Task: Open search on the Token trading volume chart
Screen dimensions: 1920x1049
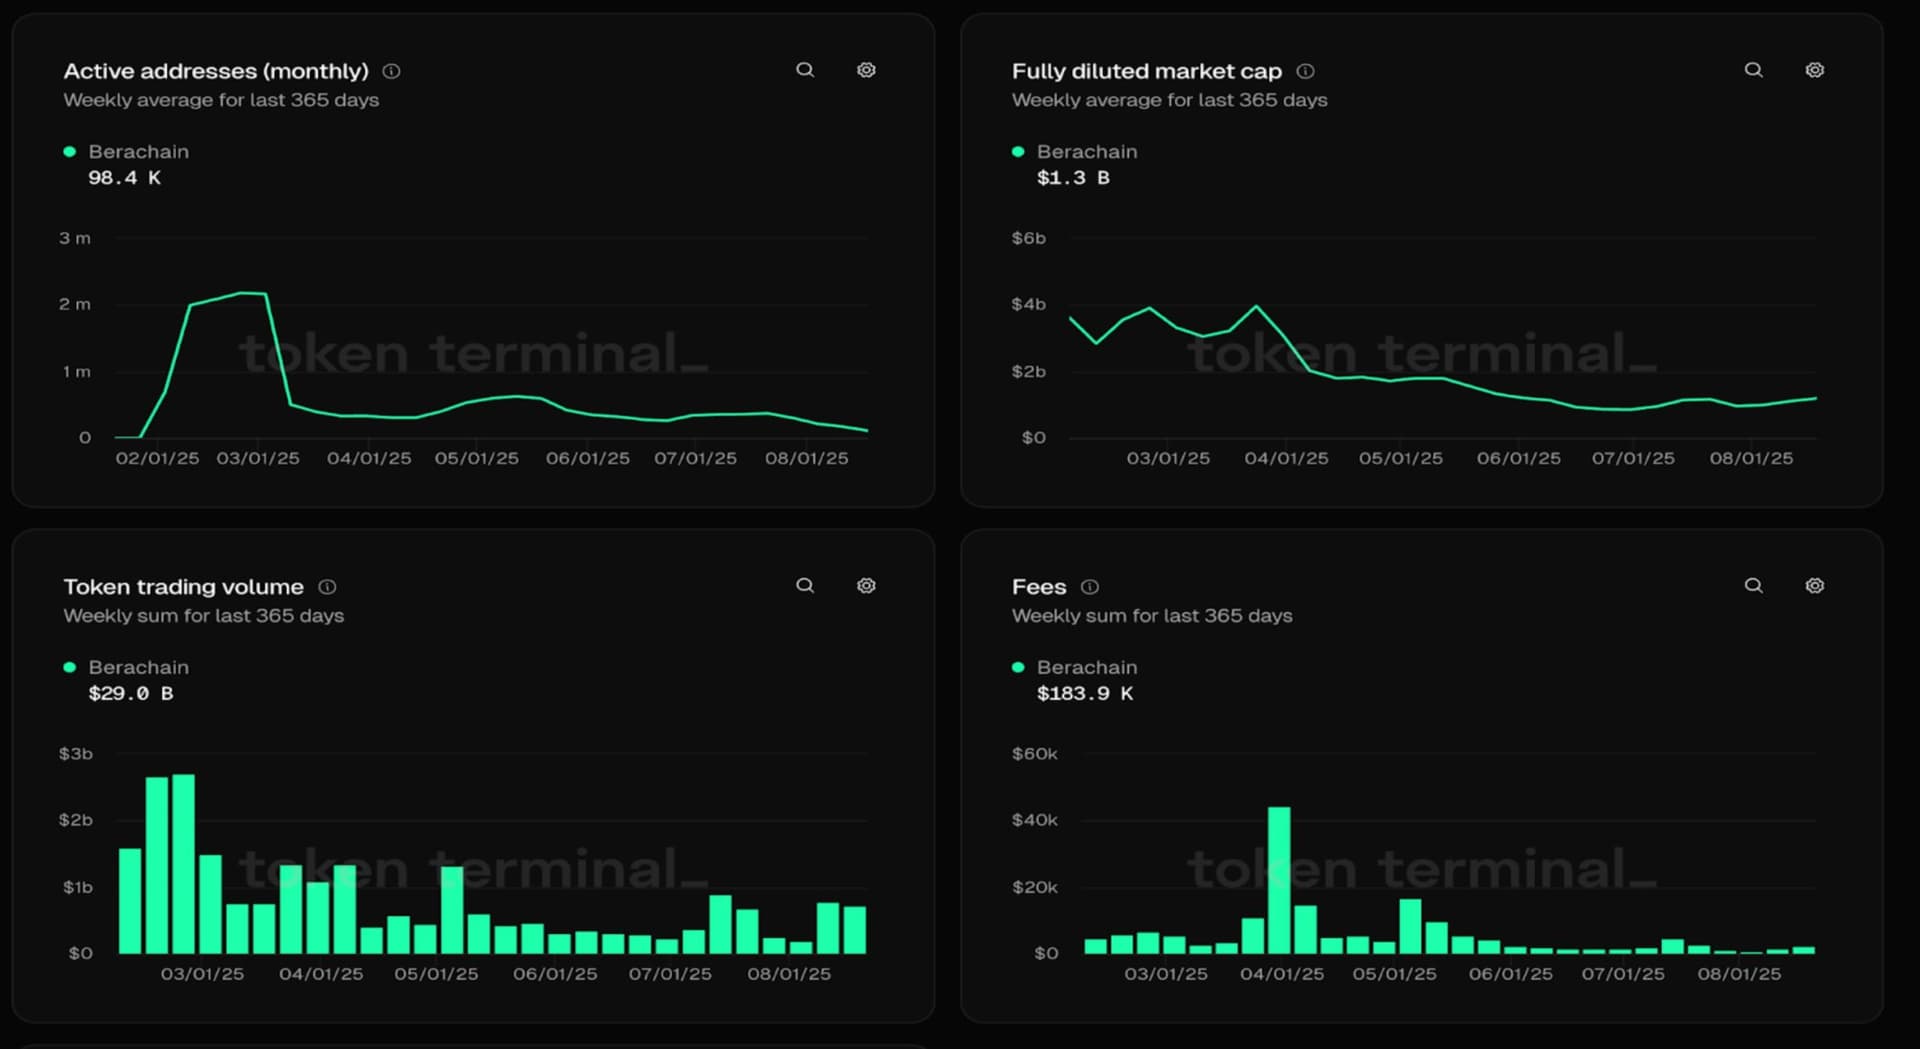Action: [805, 585]
